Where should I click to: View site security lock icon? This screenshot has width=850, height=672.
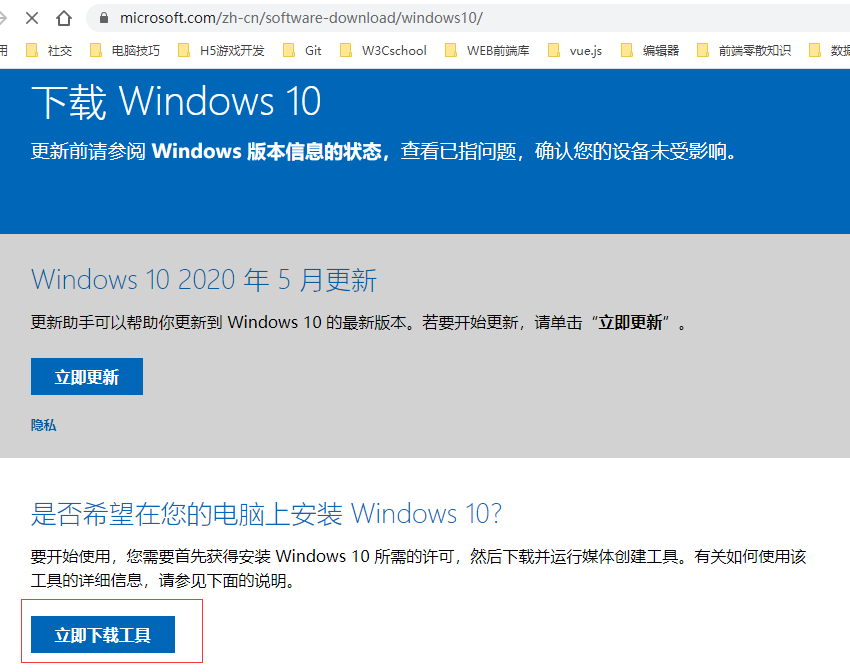click(x=104, y=18)
